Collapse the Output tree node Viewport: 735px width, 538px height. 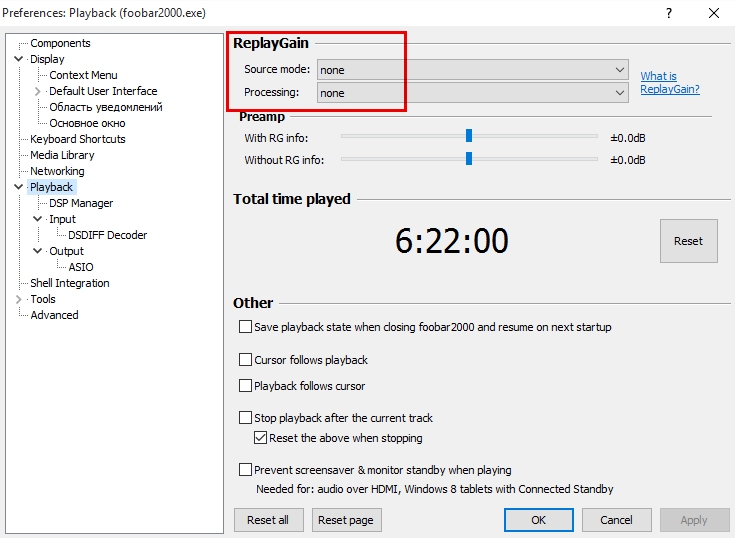pyautogui.click(x=38, y=251)
